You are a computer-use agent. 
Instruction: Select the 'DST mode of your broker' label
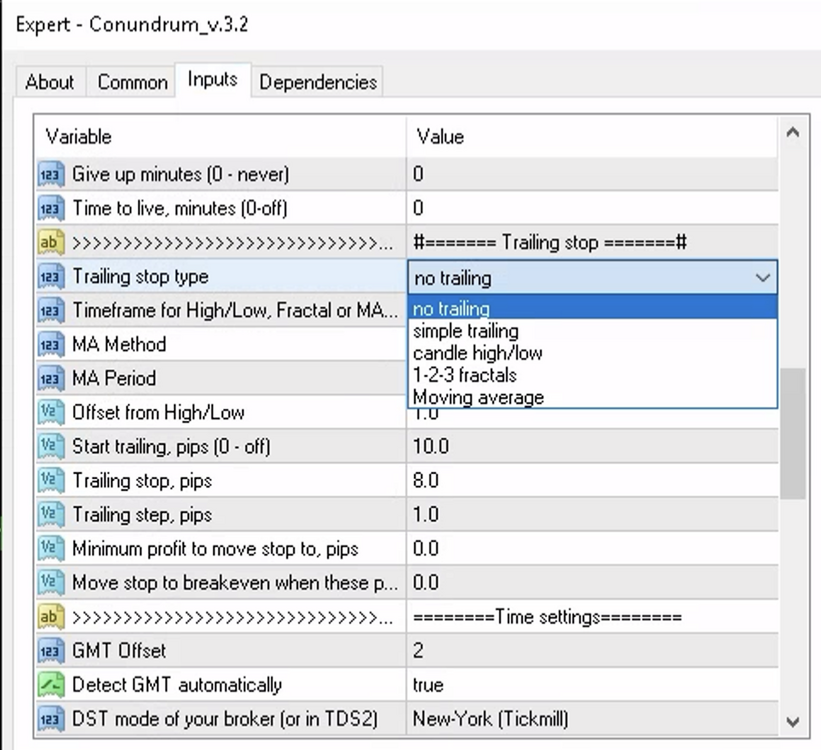(225, 719)
